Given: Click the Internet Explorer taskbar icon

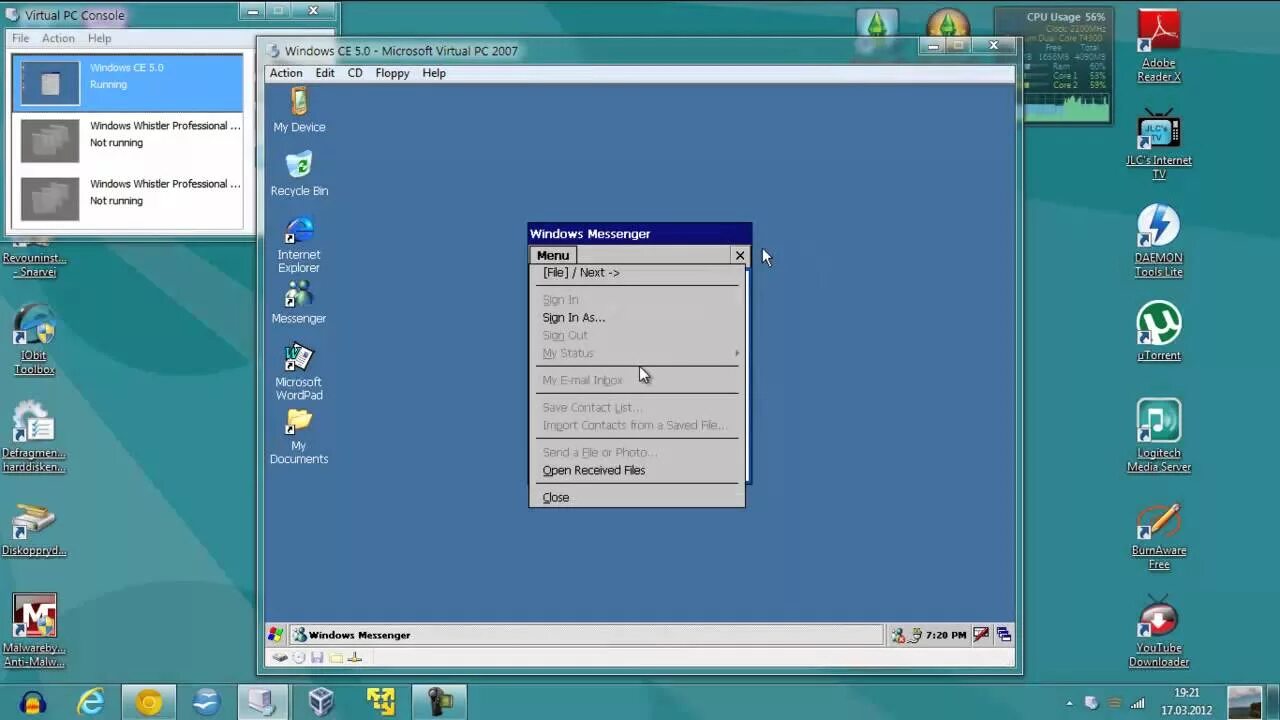Looking at the screenshot, I should click(x=91, y=703).
